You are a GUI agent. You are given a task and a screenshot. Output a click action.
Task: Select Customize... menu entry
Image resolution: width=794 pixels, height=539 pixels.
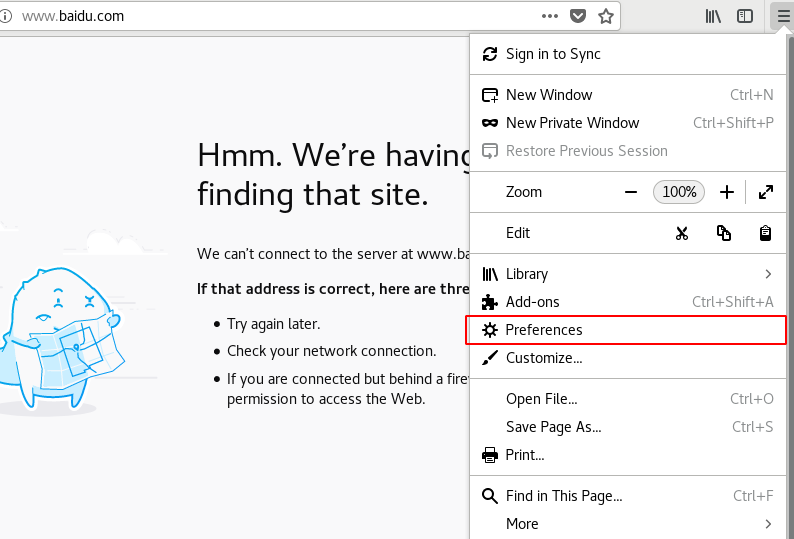[x=628, y=358]
